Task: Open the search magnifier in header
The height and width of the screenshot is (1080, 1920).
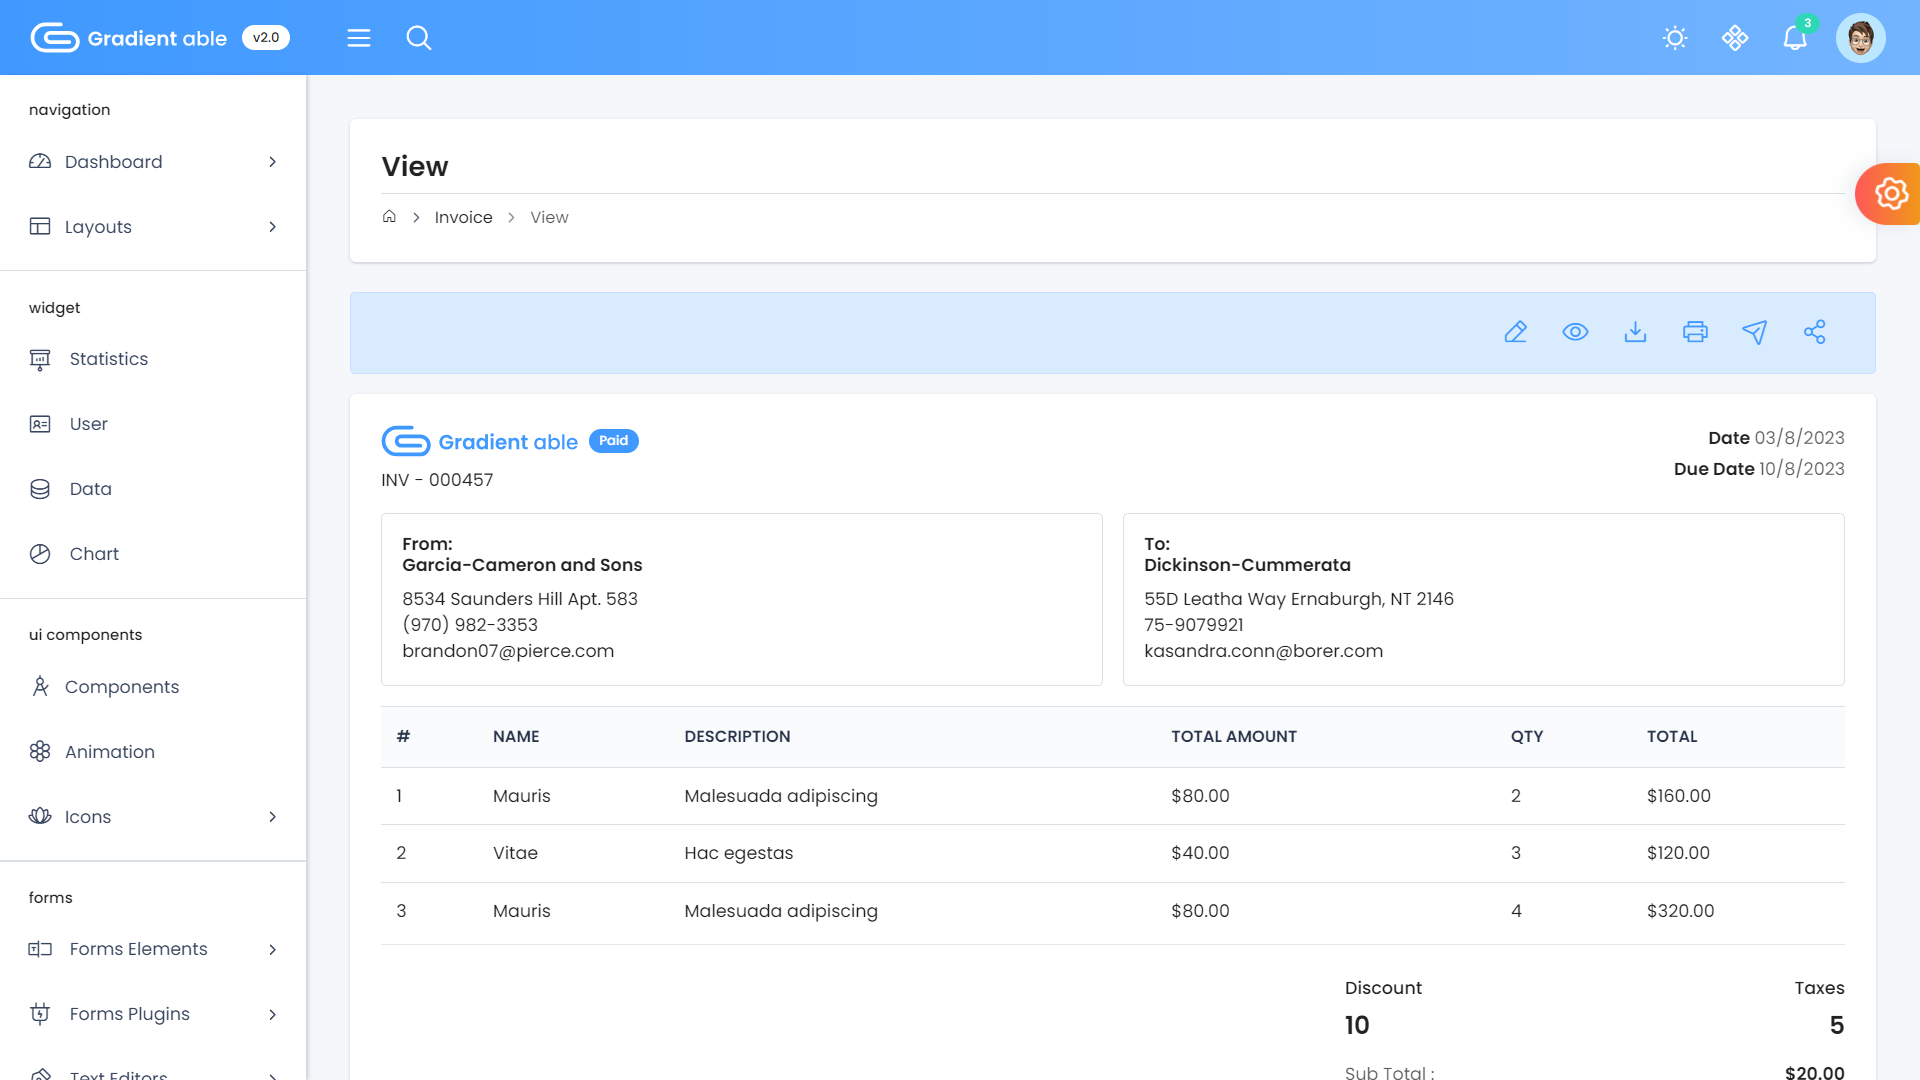Action: pos(419,38)
